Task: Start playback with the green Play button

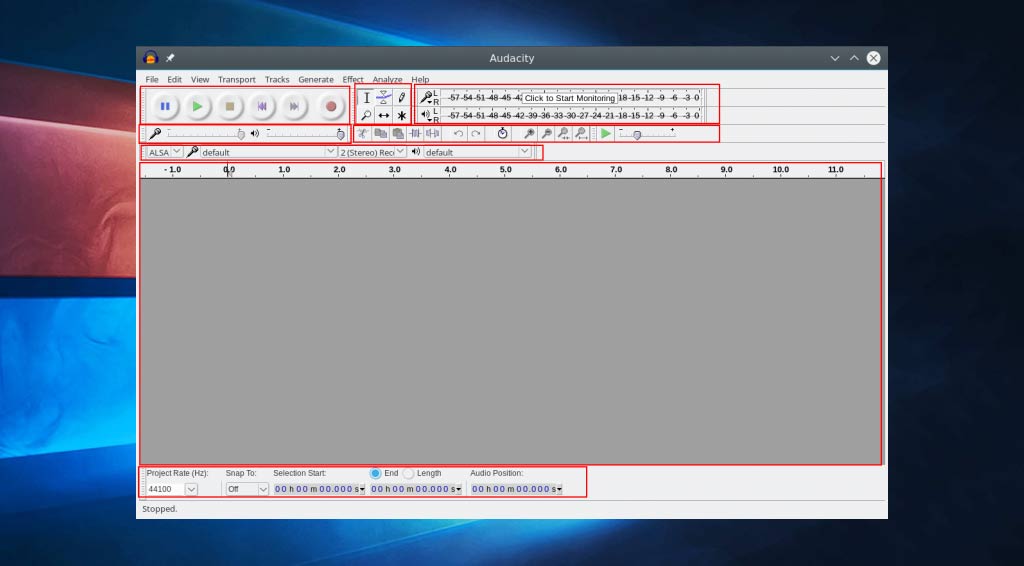Action: tap(197, 106)
